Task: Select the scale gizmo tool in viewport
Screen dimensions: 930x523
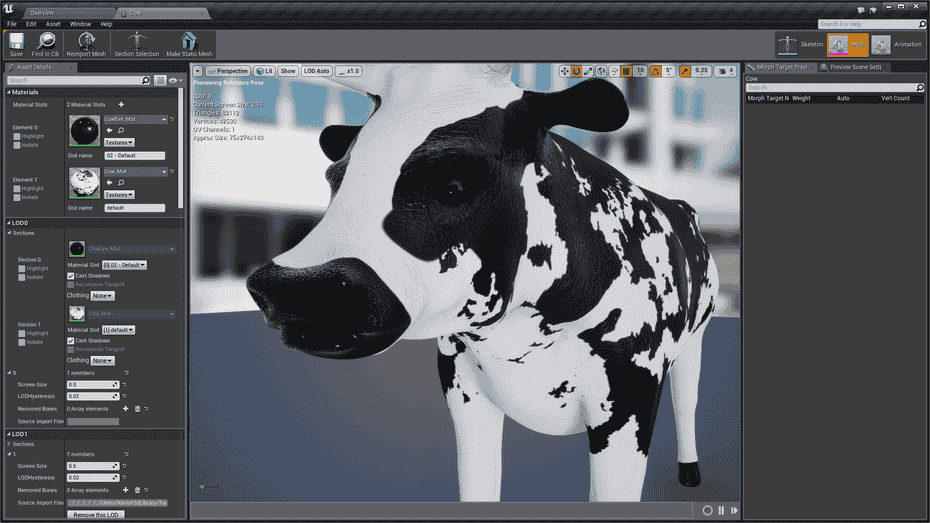Action: pyautogui.click(x=588, y=71)
